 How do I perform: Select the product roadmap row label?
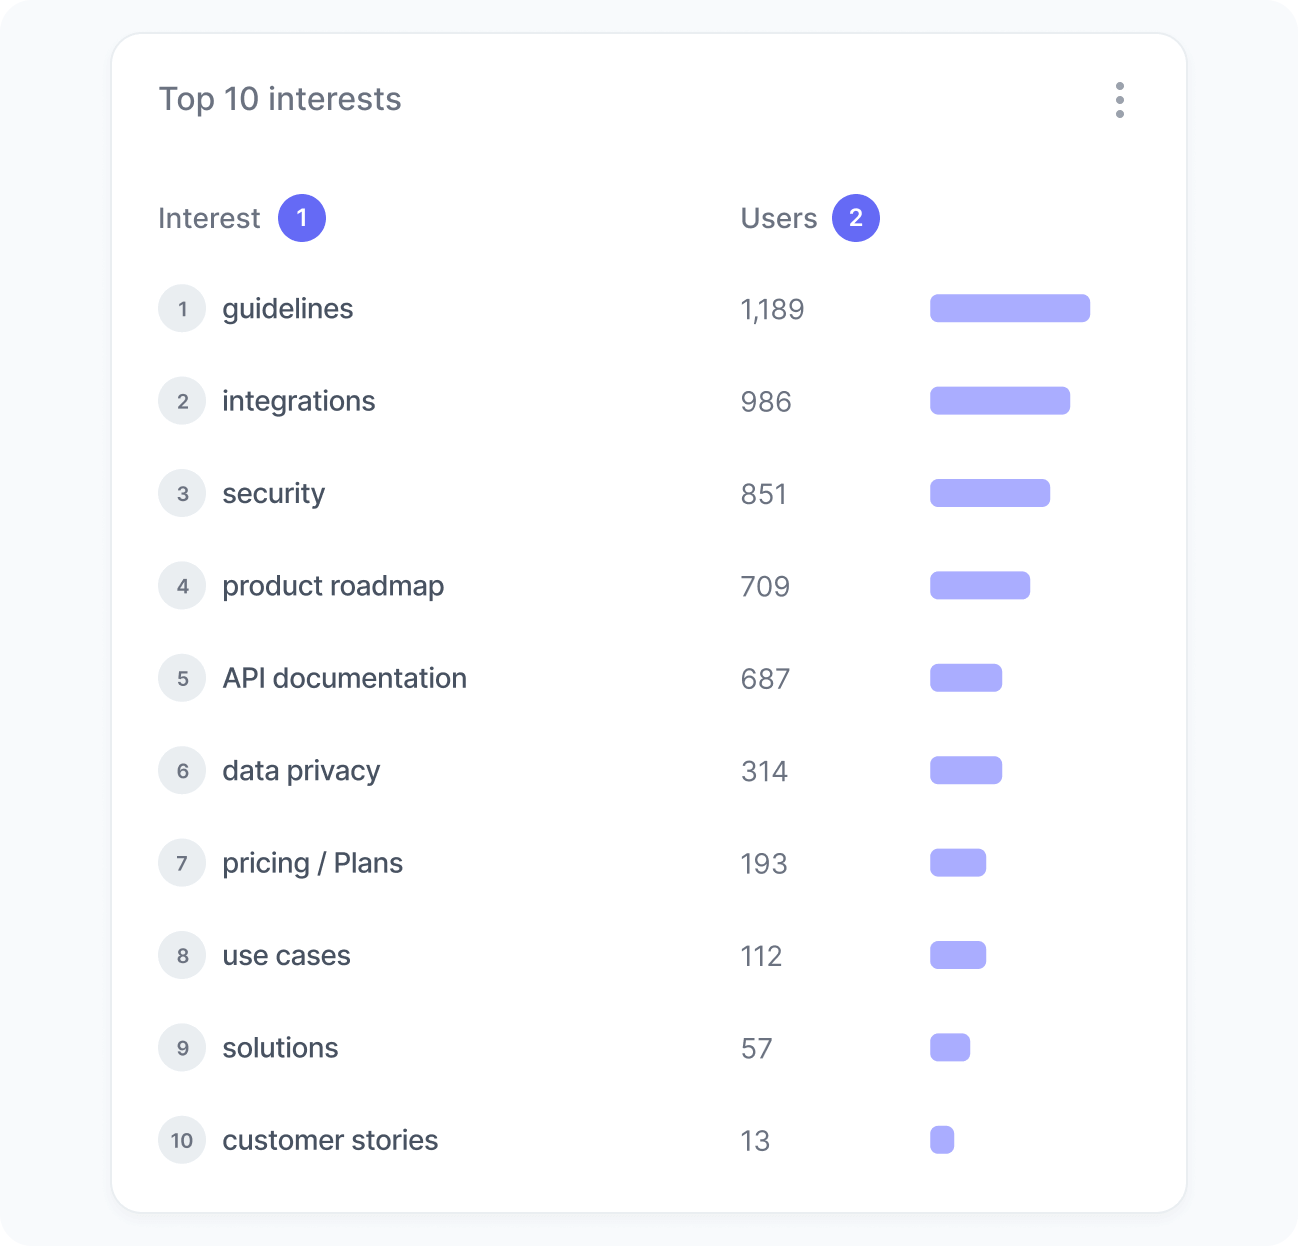(333, 586)
